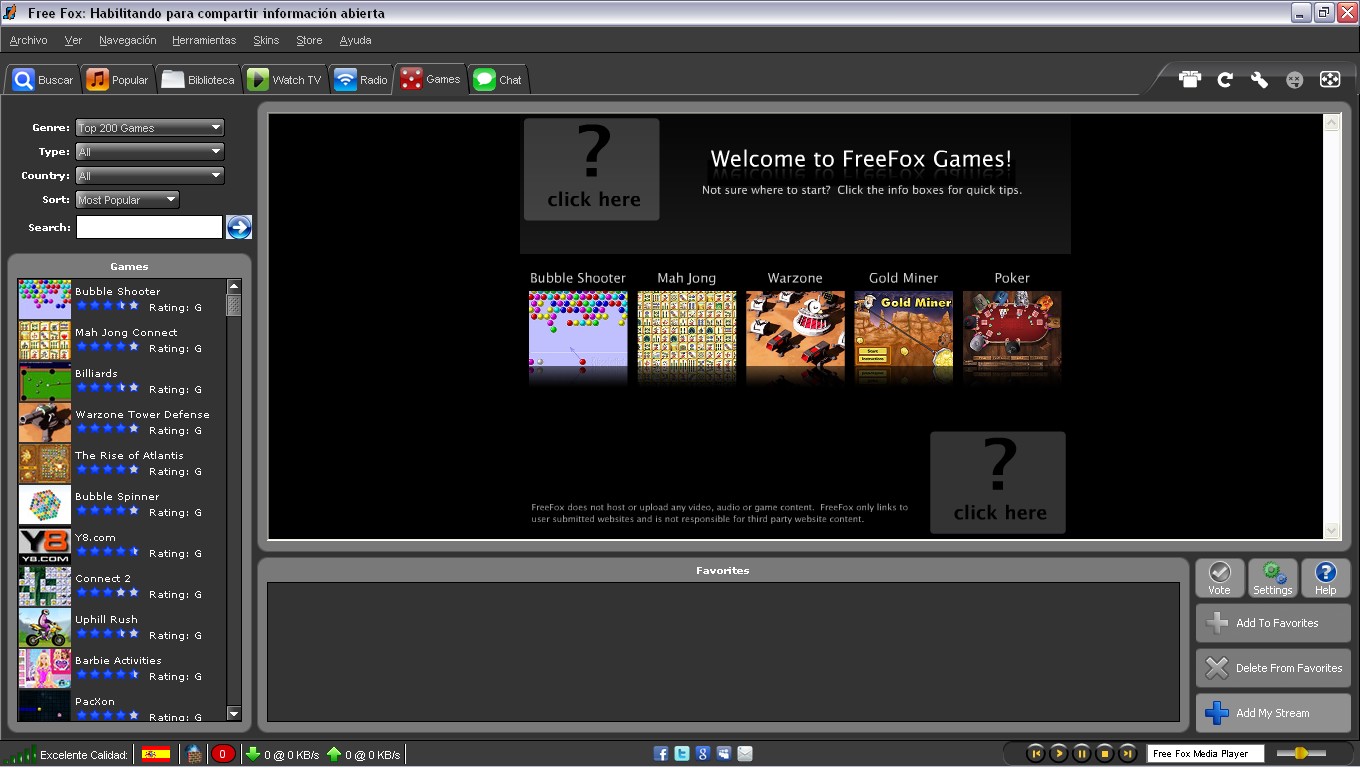Open the Sort dropdown

pos(127,200)
